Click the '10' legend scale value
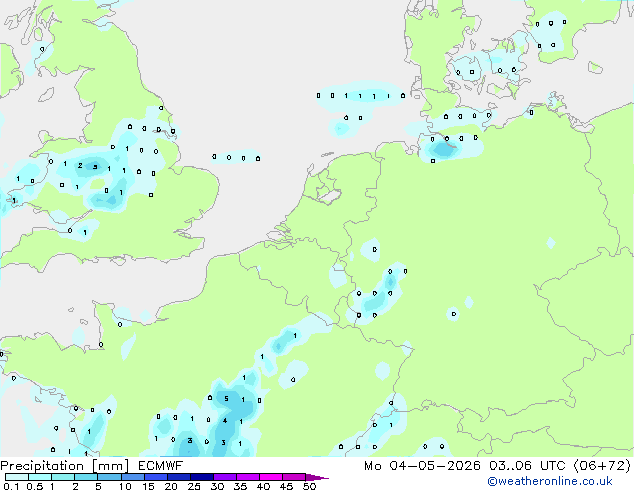Image resolution: width=634 pixels, height=490 pixels. [x=125, y=486]
